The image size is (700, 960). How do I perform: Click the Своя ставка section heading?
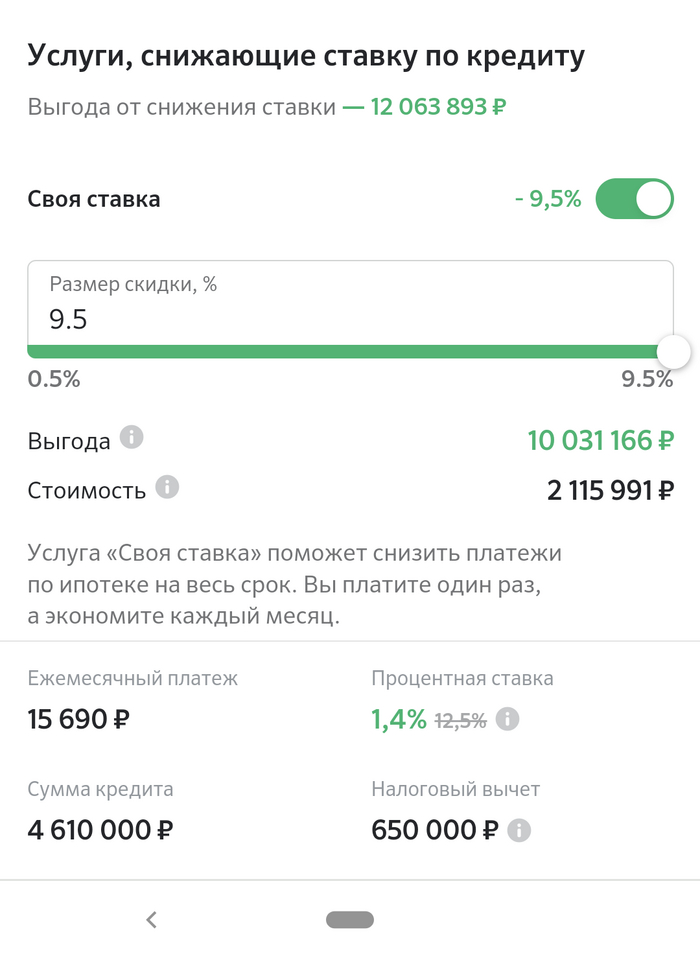95,198
